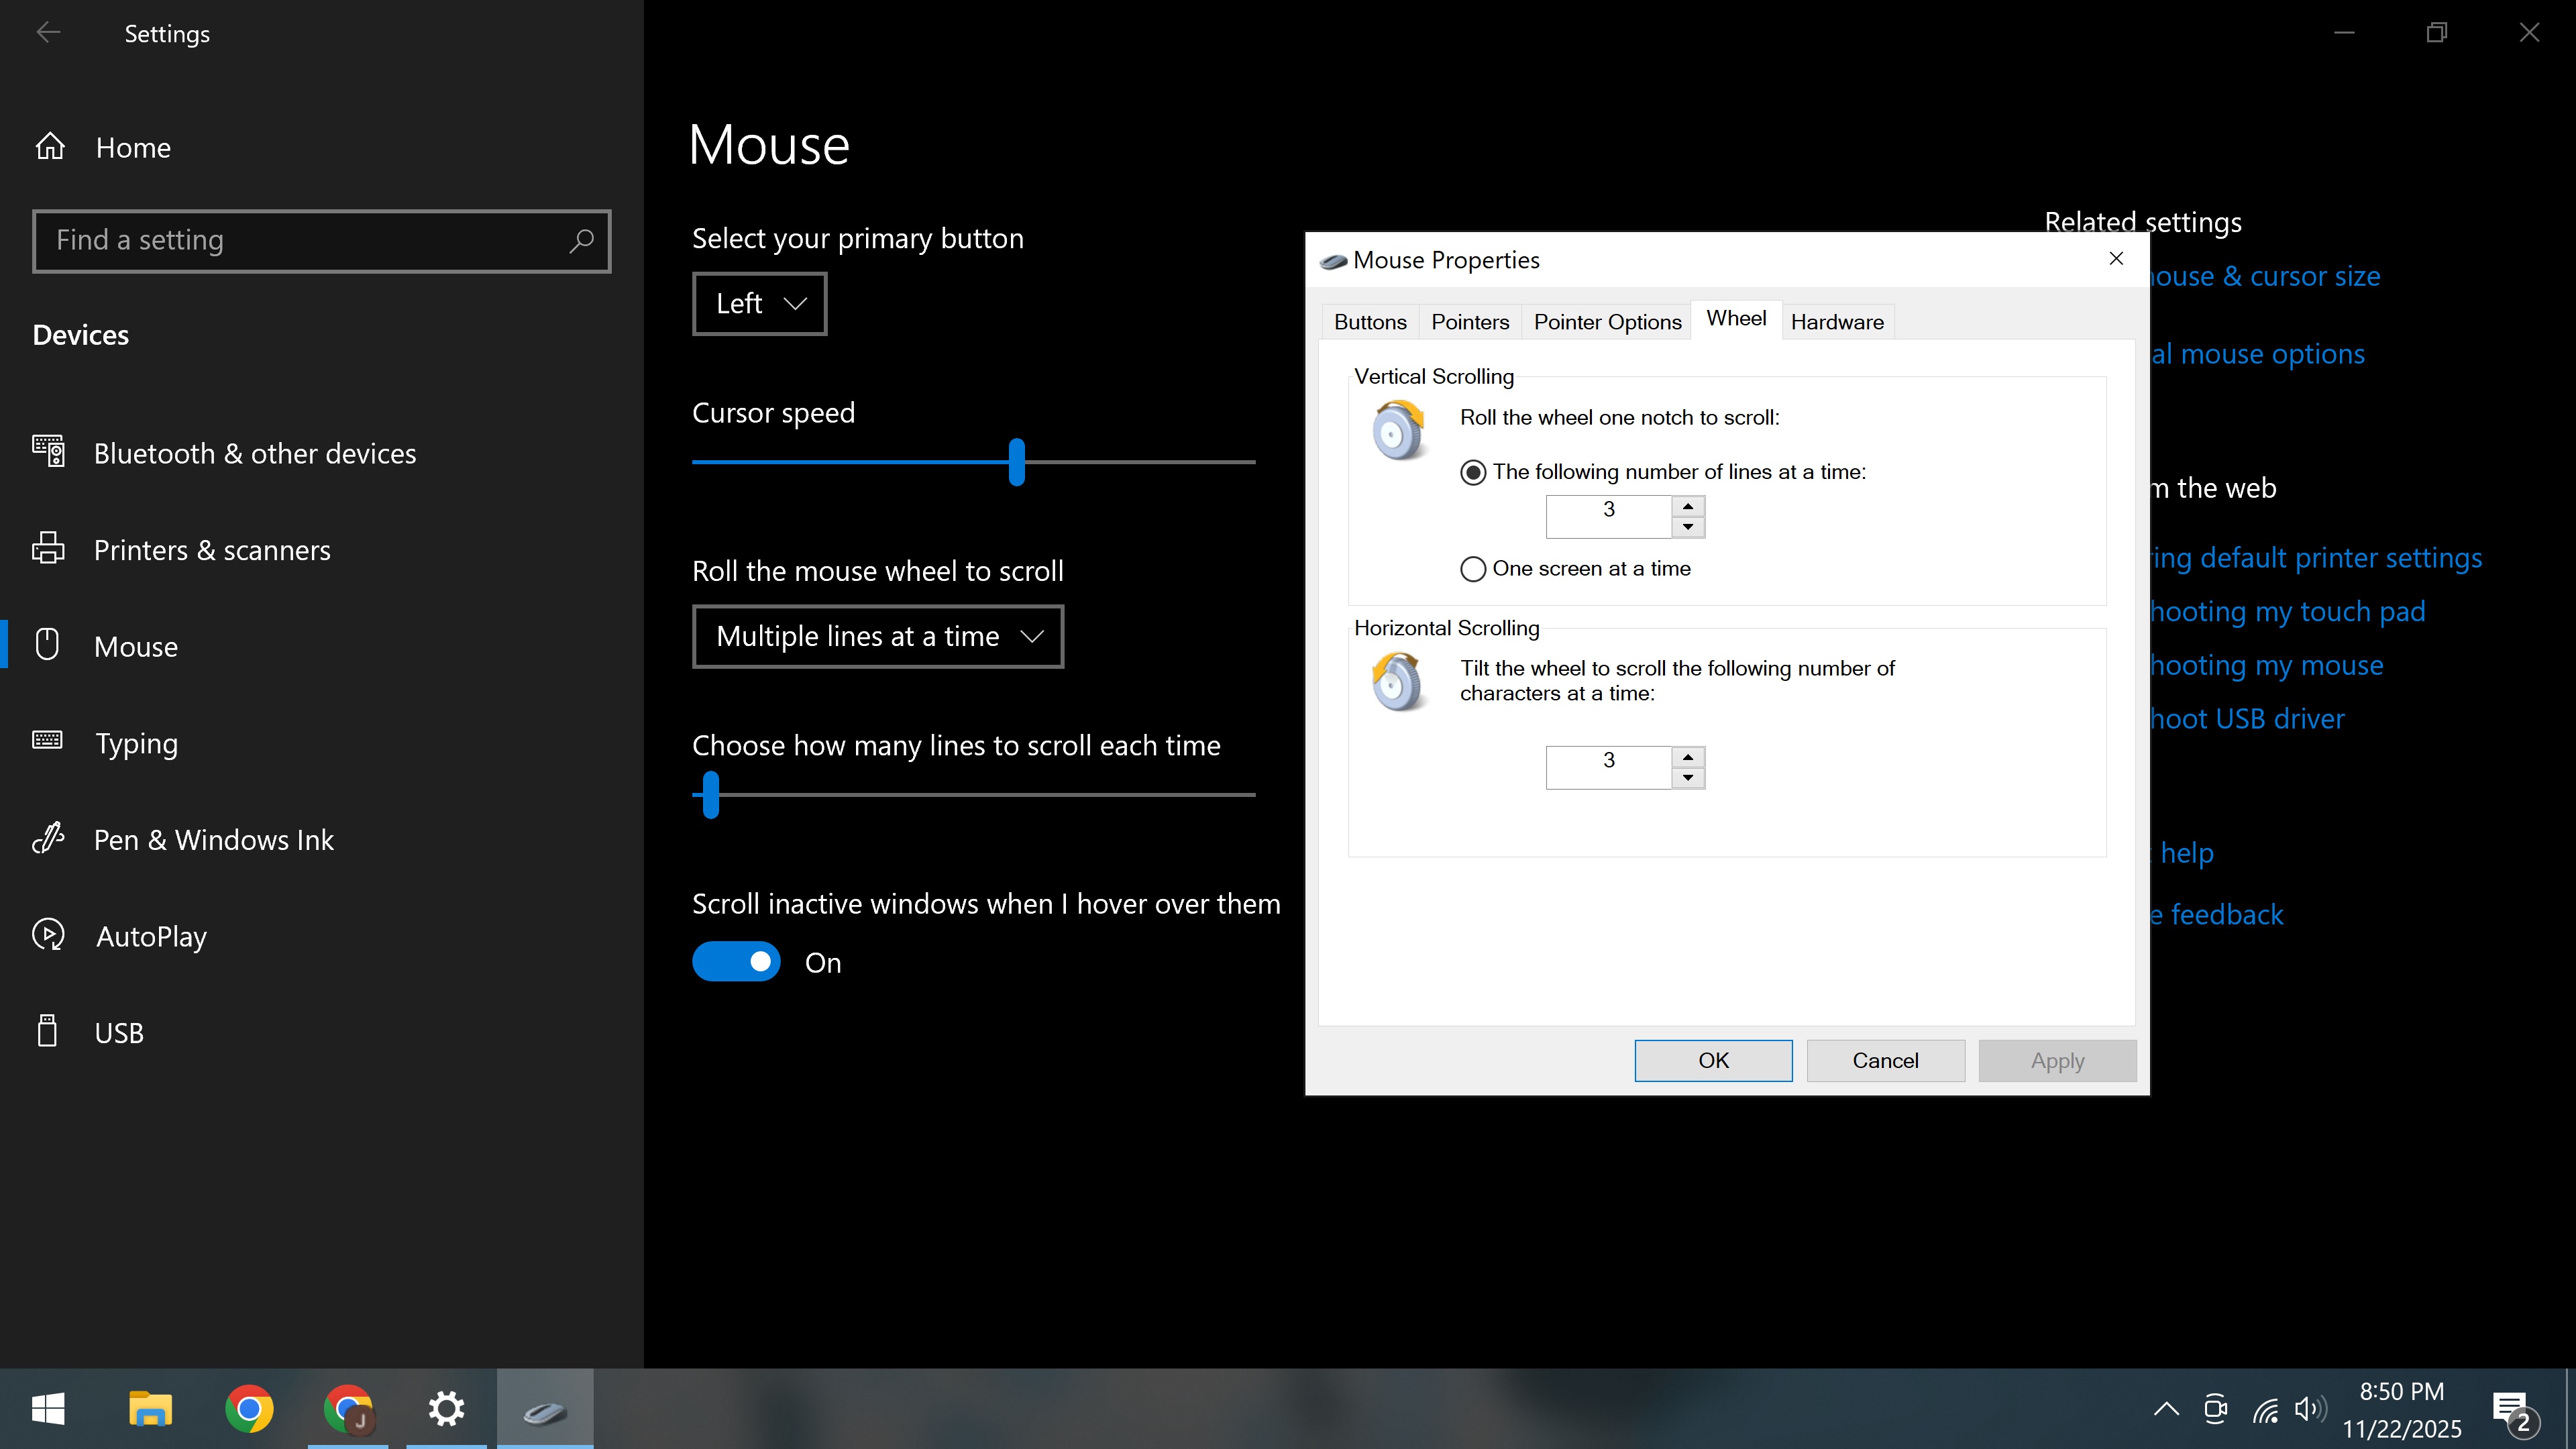Open the USB settings page
This screenshot has width=2576, height=1449.
(x=118, y=1033)
